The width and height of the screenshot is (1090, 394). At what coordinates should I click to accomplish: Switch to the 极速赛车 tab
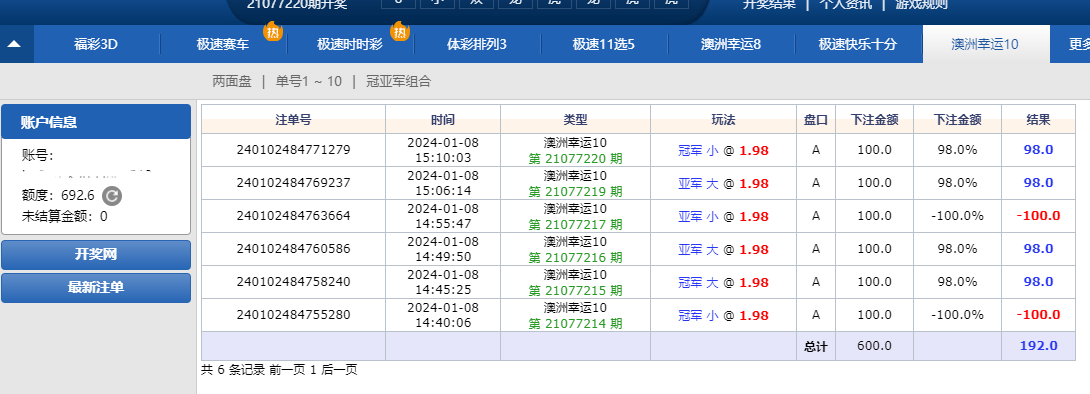pos(223,44)
